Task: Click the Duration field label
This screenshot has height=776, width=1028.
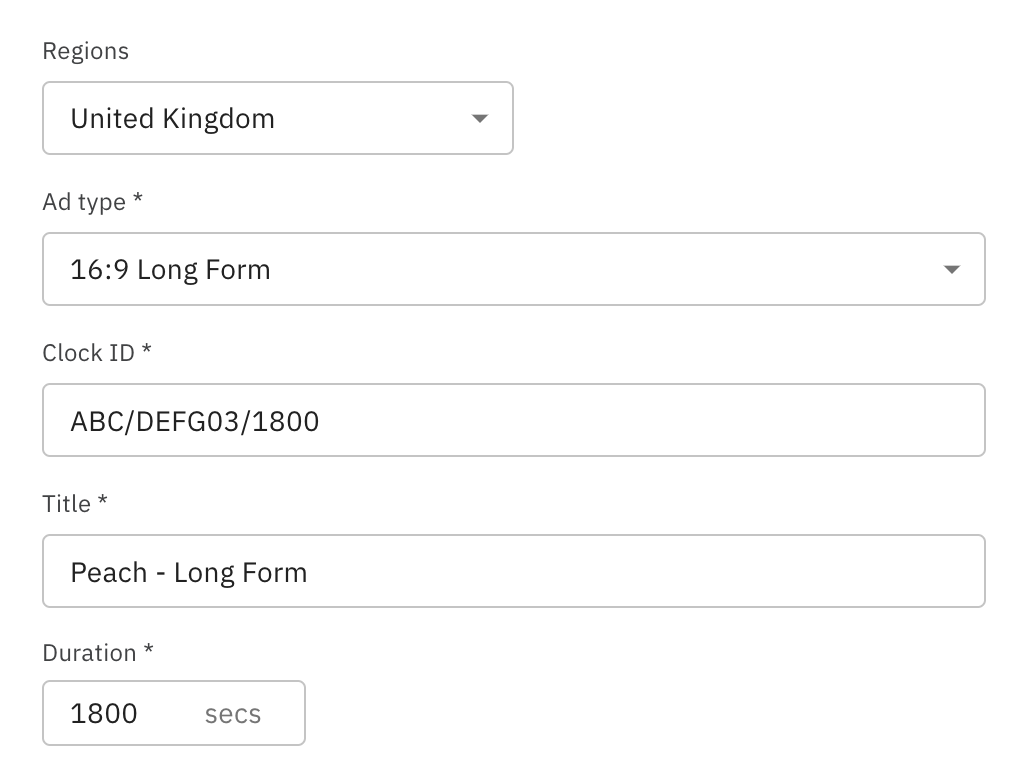Action: point(89,653)
